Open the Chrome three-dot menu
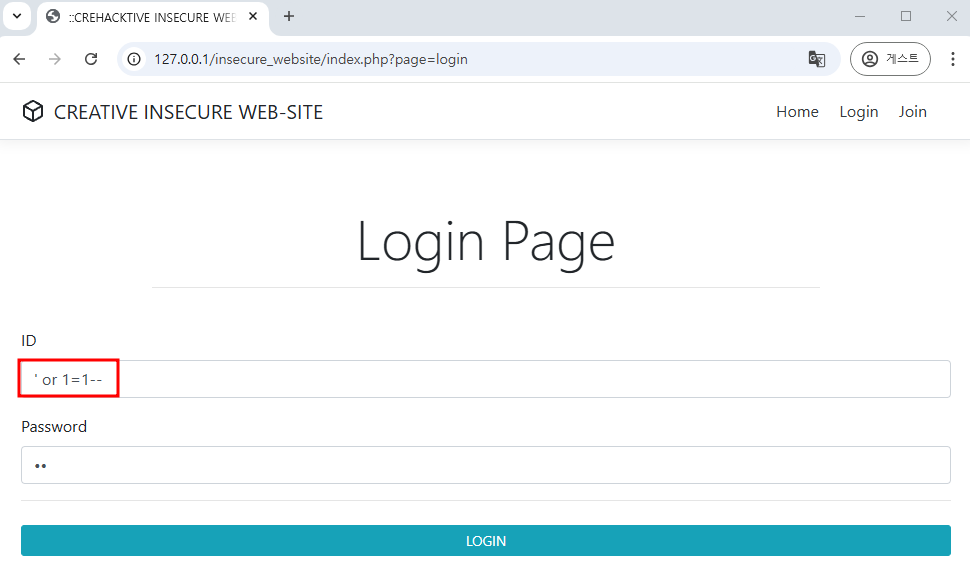970x581 pixels. (x=953, y=59)
